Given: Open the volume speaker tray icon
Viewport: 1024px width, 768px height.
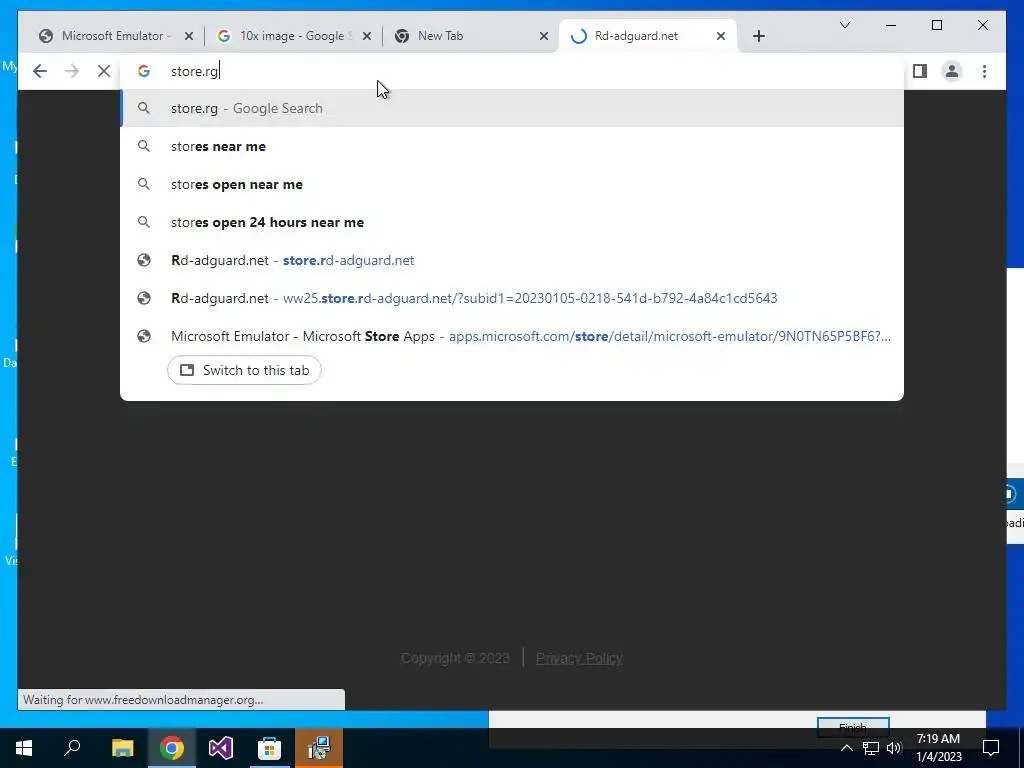Looking at the screenshot, I should pos(894,748).
